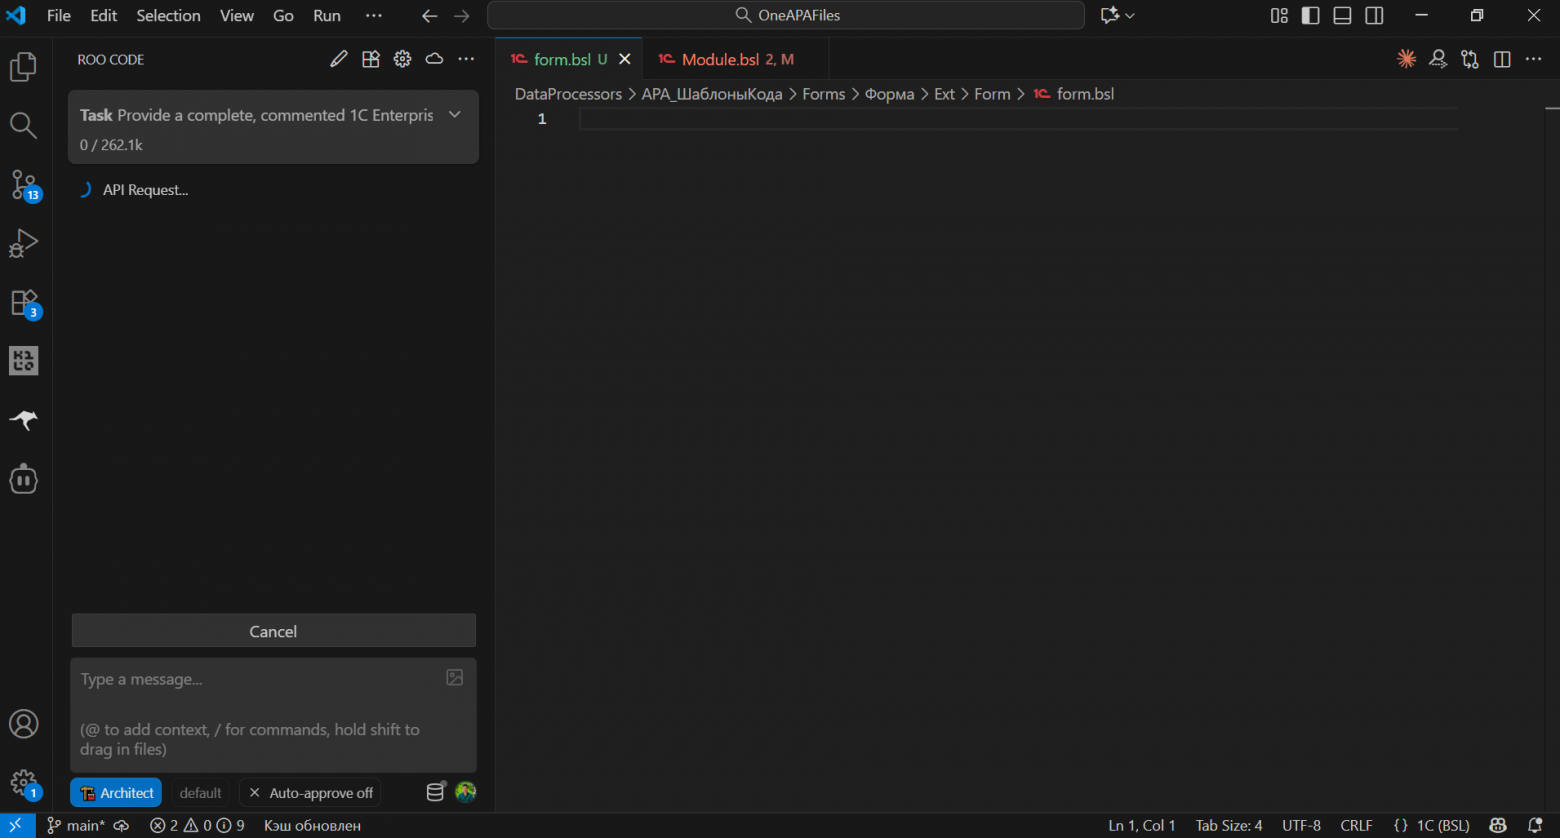Switch to the Module.bsl tab

tap(727, 59)
